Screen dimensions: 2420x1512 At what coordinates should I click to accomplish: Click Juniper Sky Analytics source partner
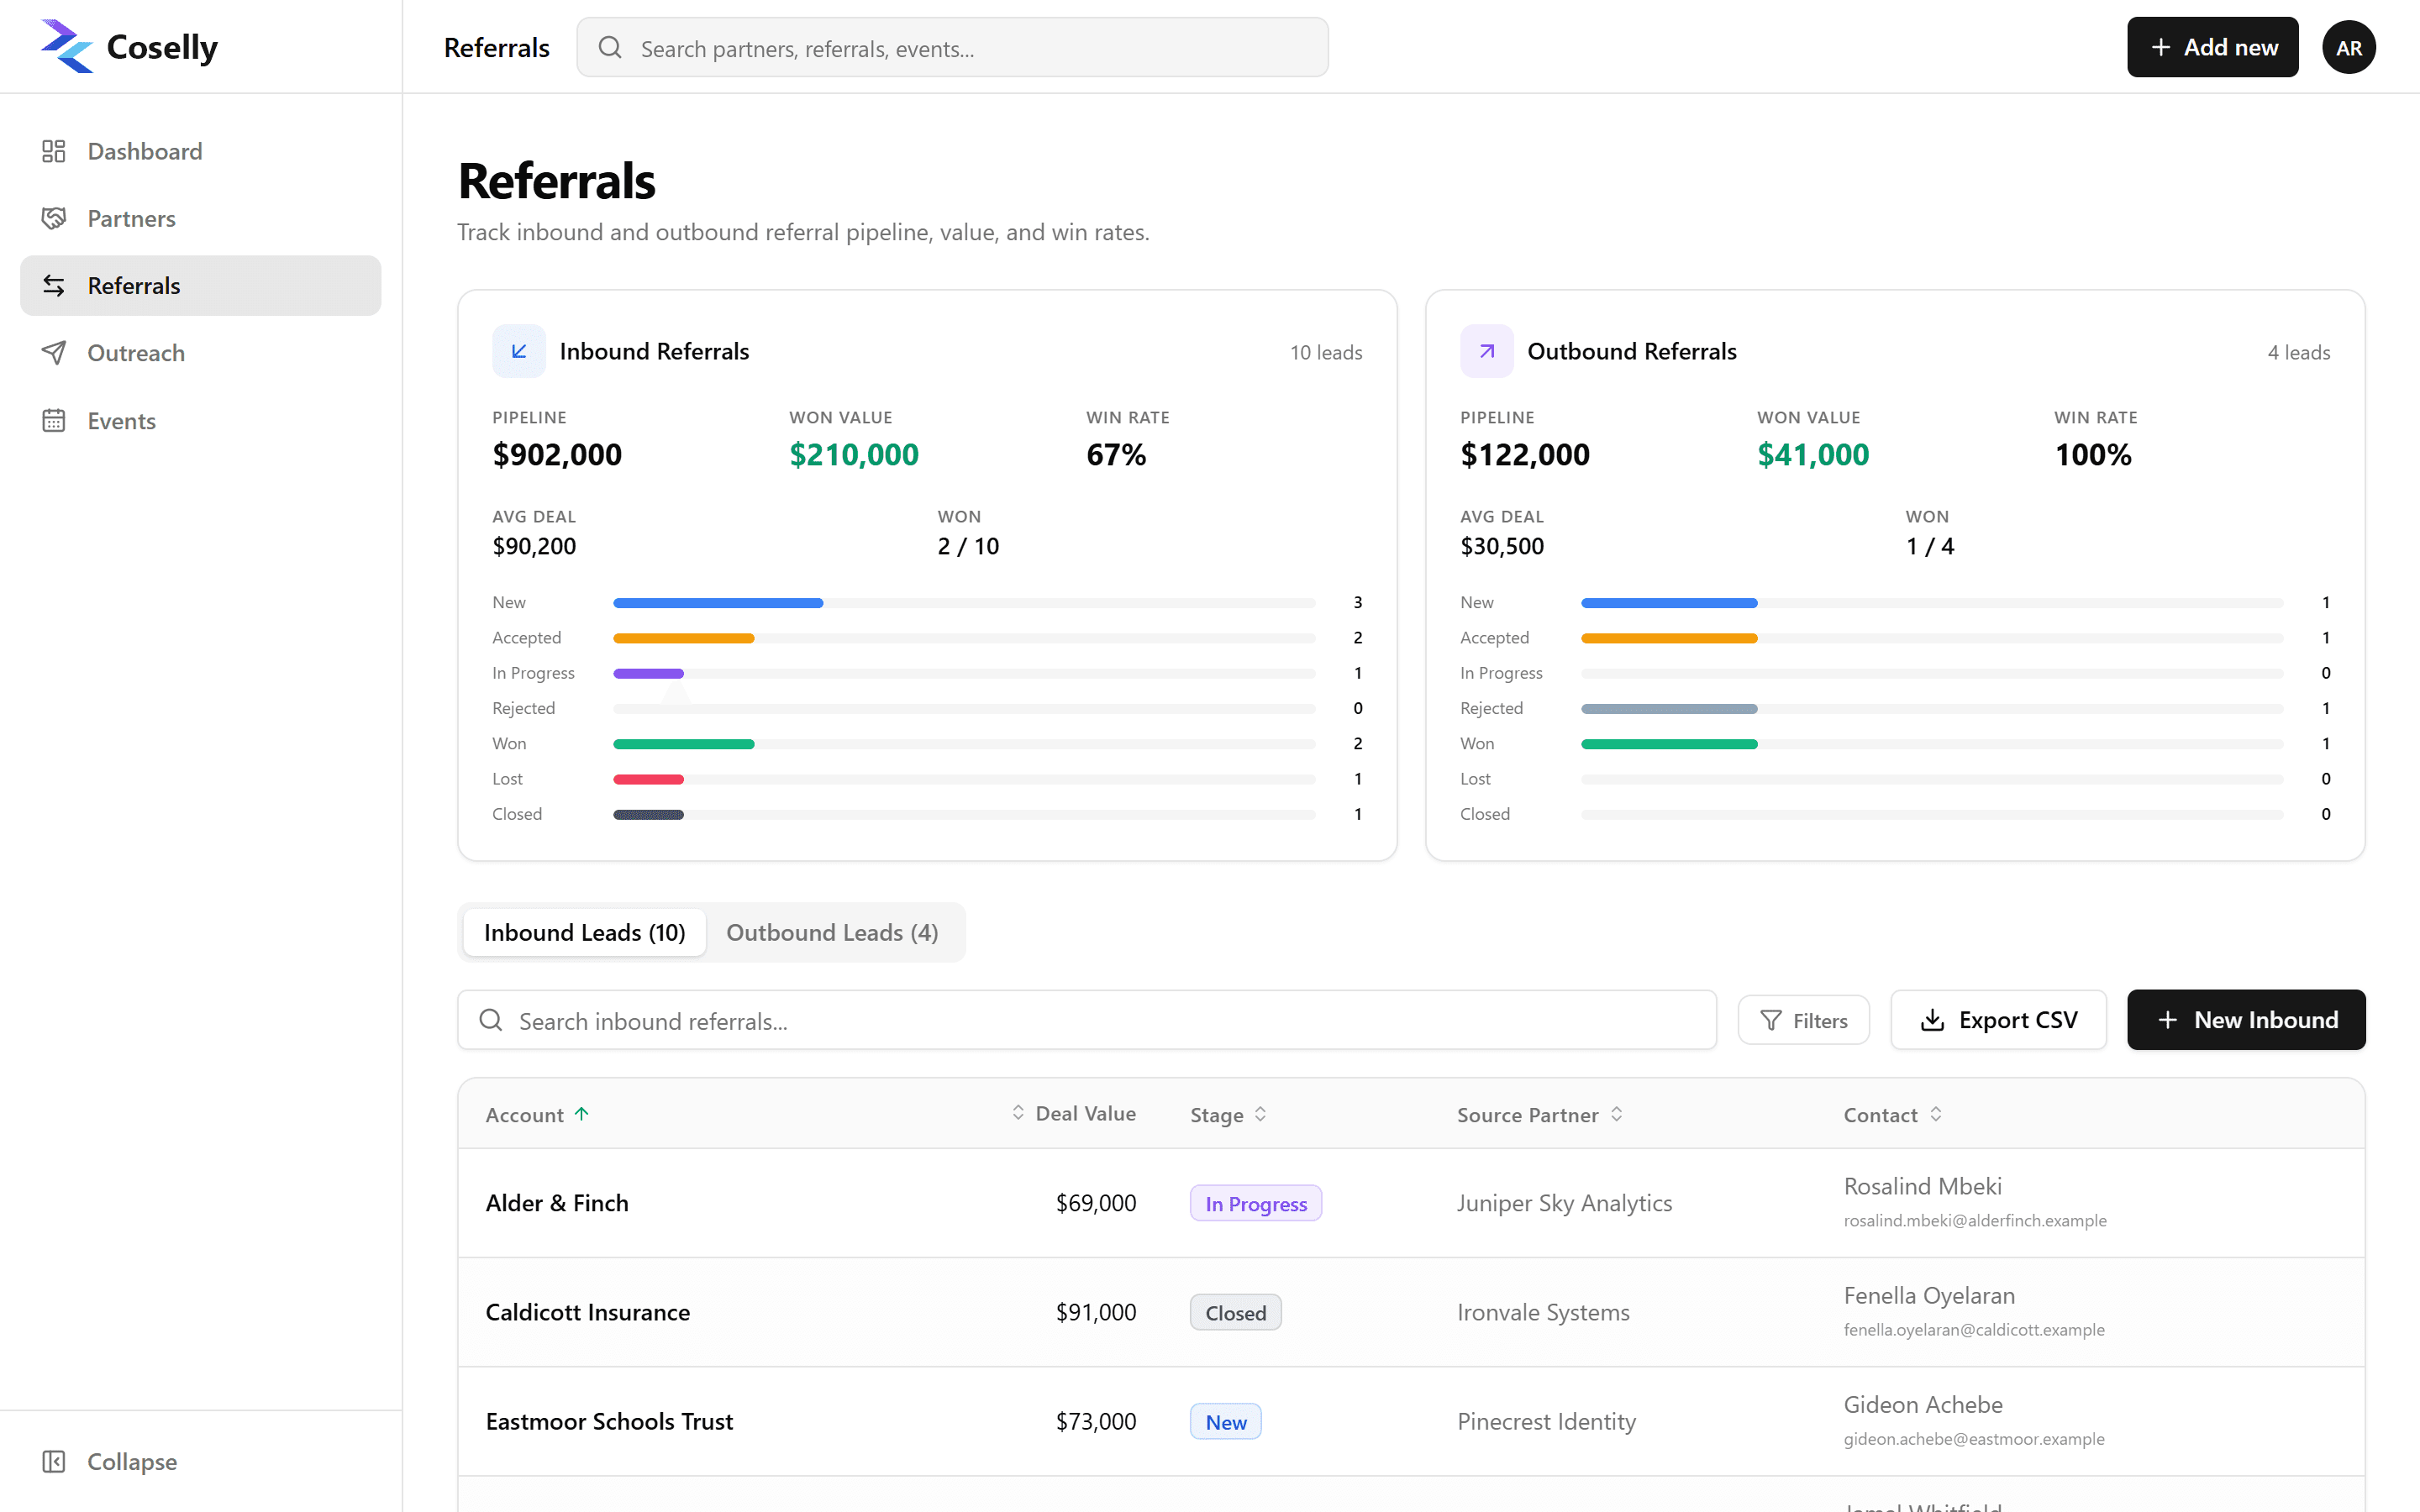coord(1564,1203)
